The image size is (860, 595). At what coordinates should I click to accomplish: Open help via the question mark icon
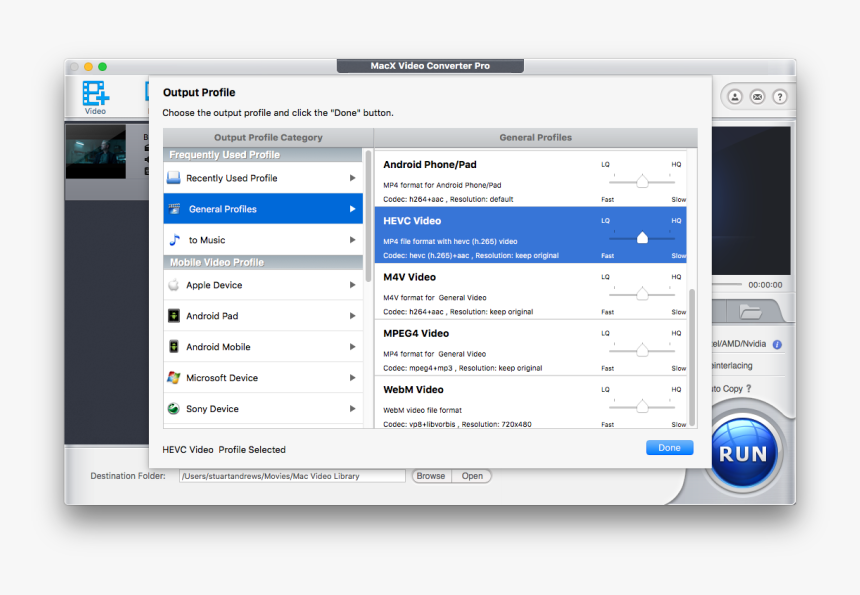[780, 97]
